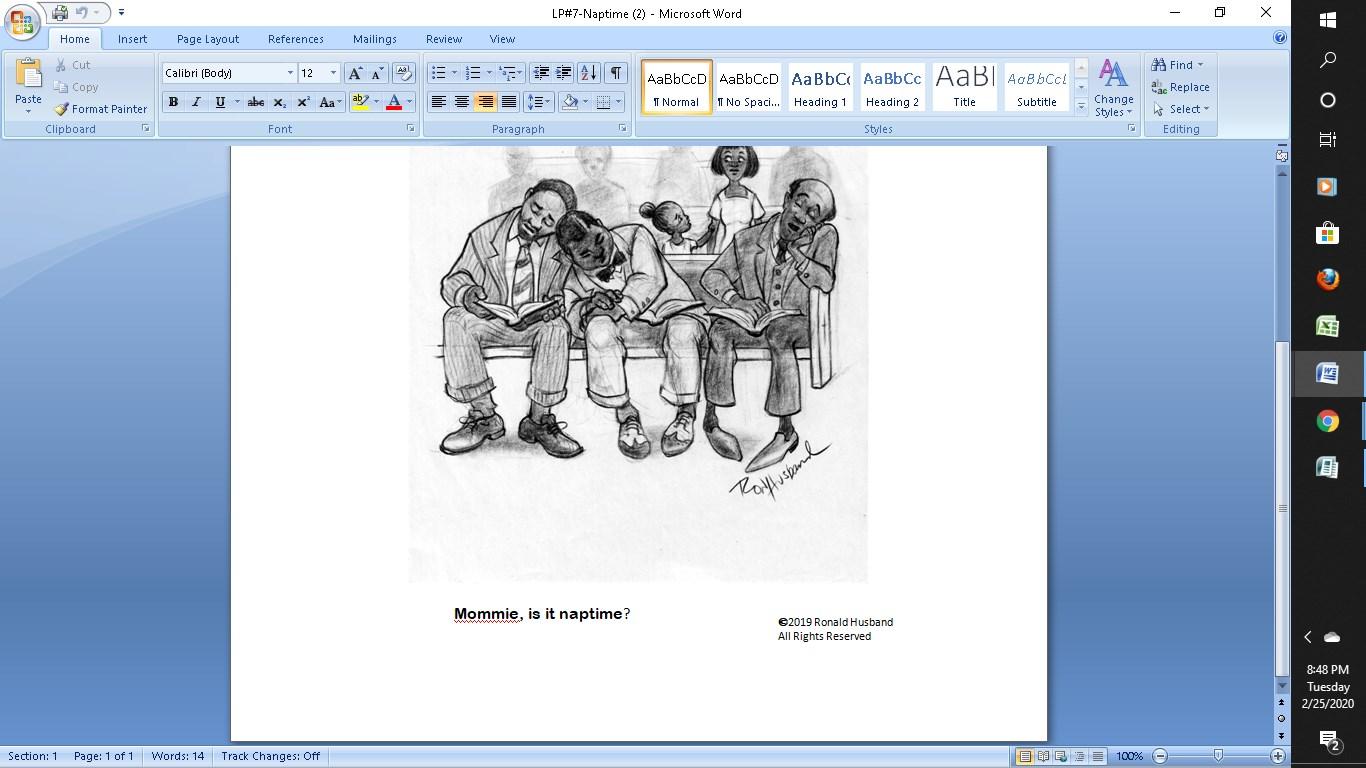Decrease the paragraph indent

coord(541,73)
